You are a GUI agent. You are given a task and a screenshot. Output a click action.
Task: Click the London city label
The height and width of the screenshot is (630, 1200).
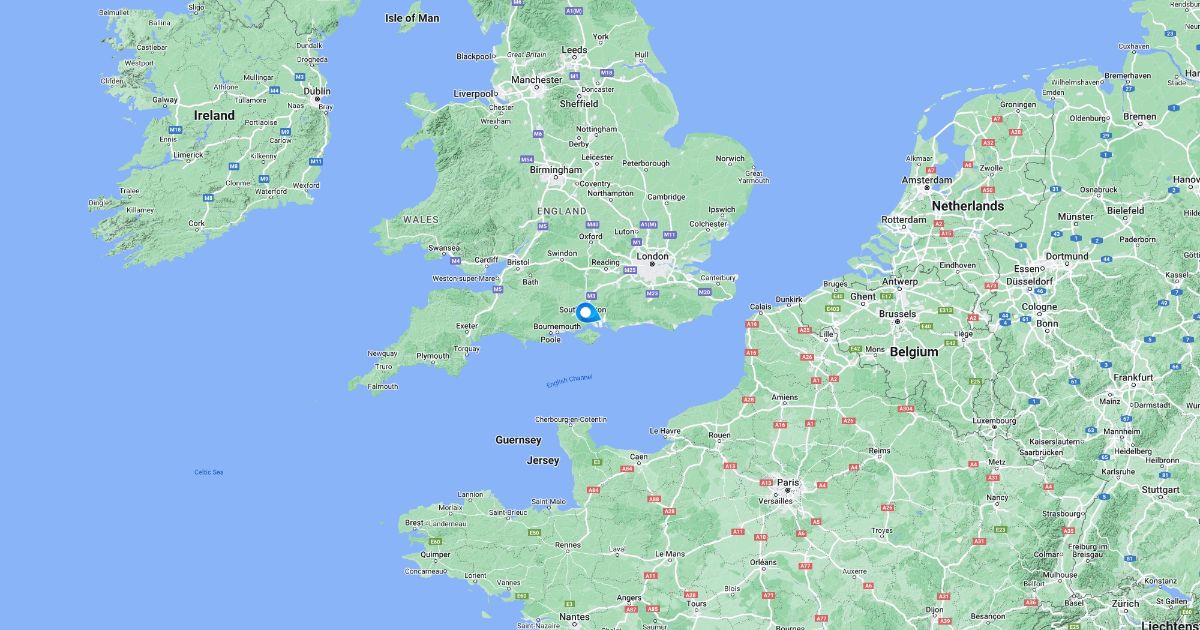653,256
